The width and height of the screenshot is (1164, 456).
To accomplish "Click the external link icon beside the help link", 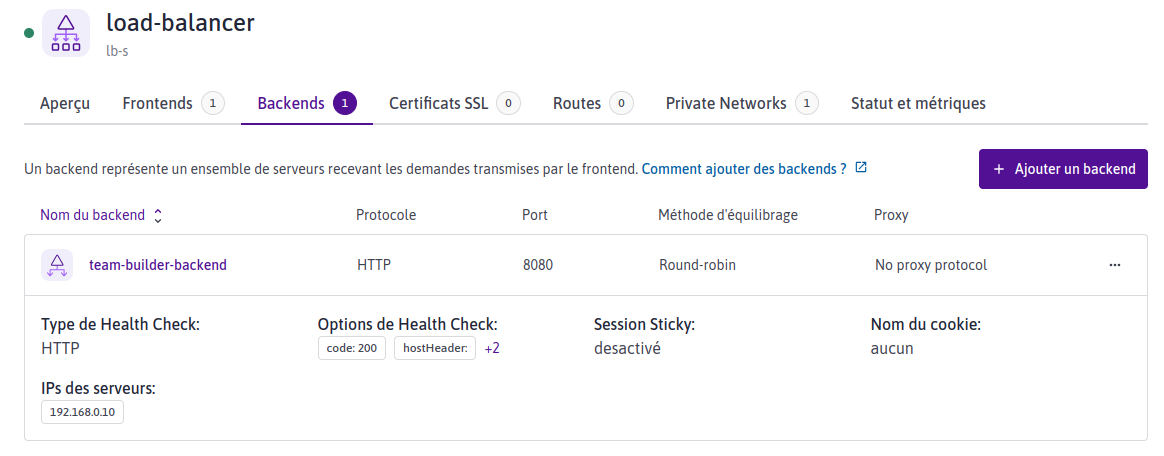I will pyautogui.click(x=861, y=168).
